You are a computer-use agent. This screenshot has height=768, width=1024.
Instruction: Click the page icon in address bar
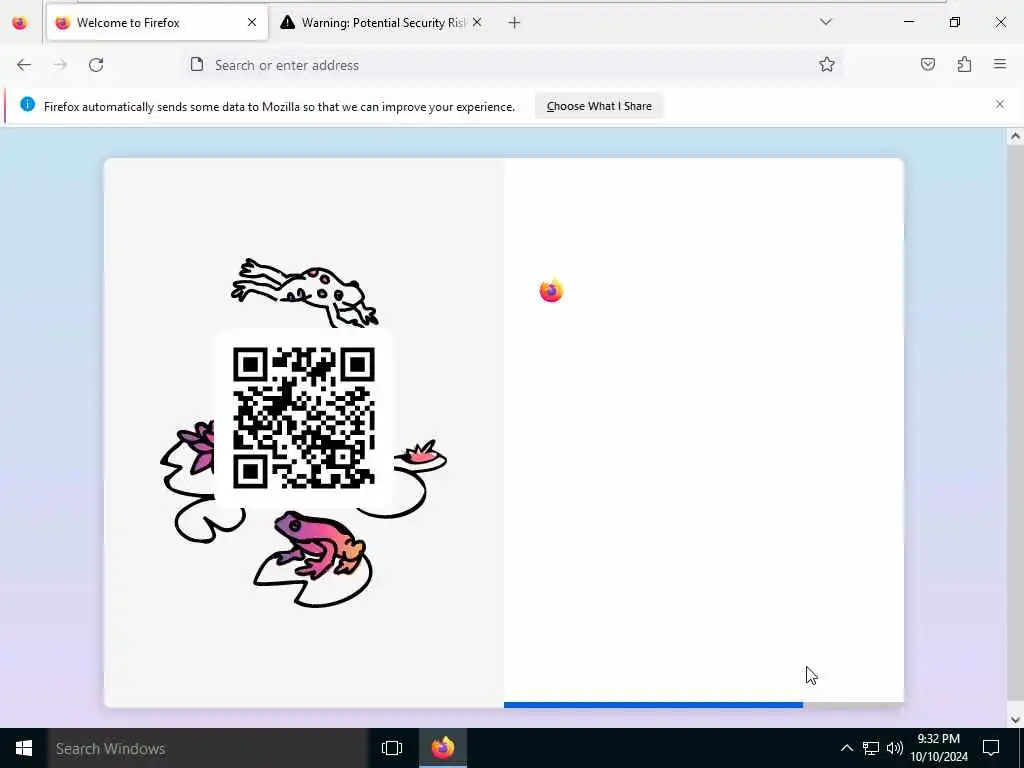197,64
